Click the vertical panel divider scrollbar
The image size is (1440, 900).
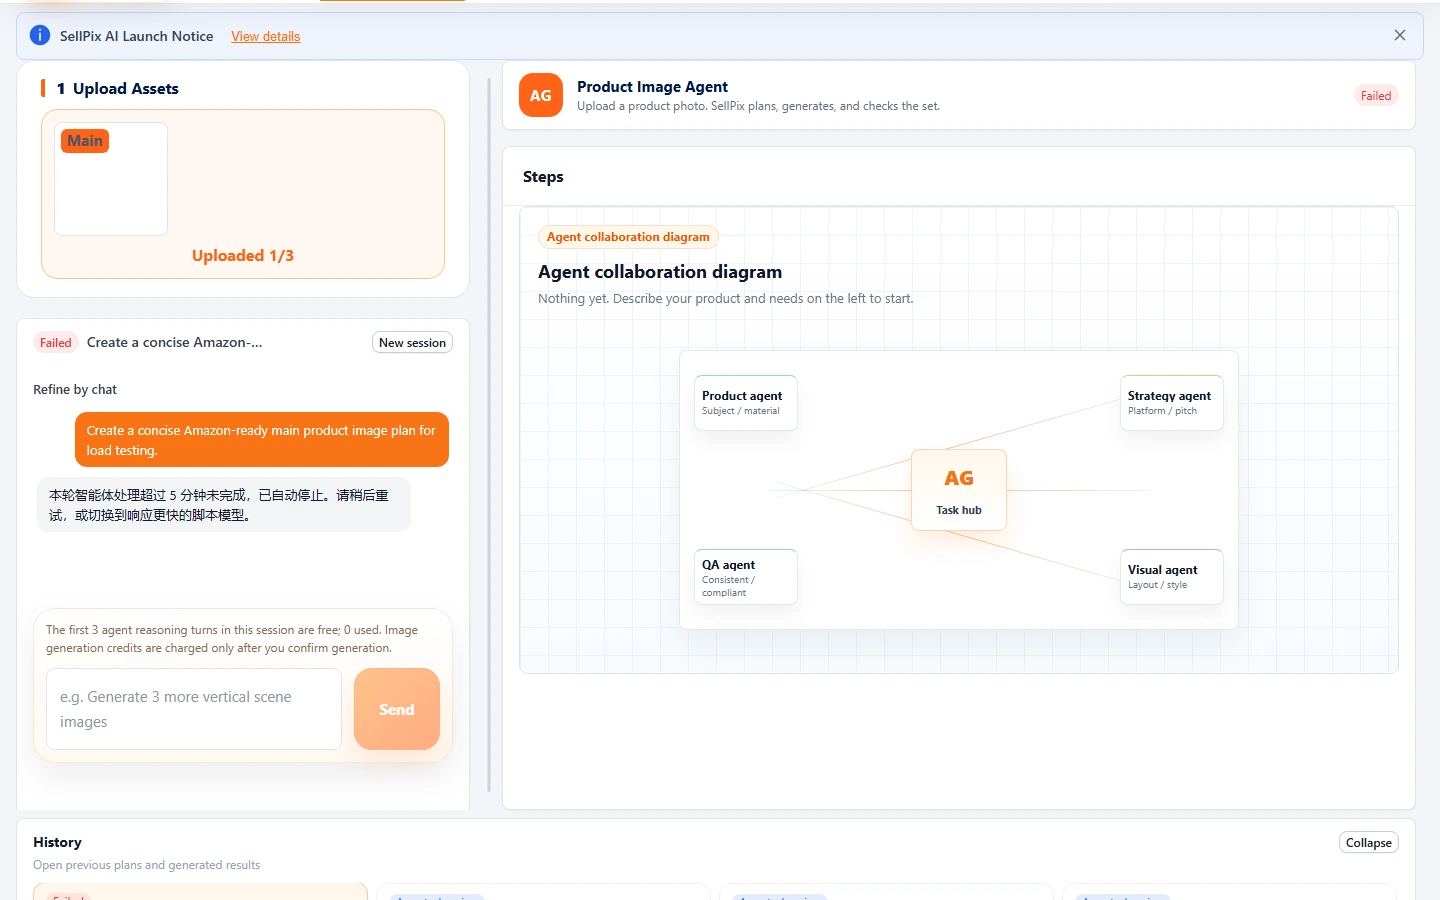tap(489, 435)
